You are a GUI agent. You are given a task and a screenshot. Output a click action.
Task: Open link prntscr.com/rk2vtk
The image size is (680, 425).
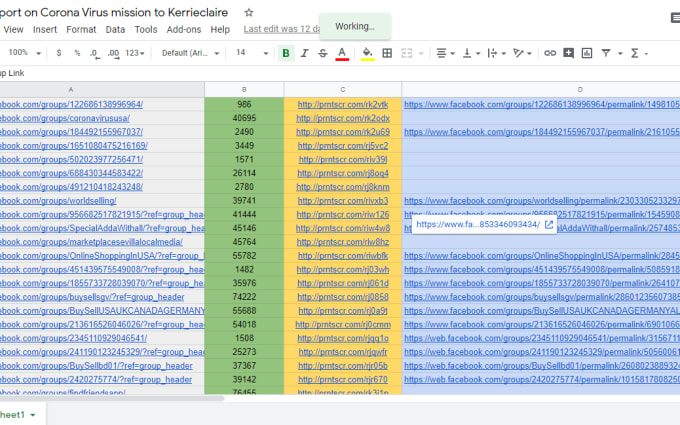coord(343,105)
